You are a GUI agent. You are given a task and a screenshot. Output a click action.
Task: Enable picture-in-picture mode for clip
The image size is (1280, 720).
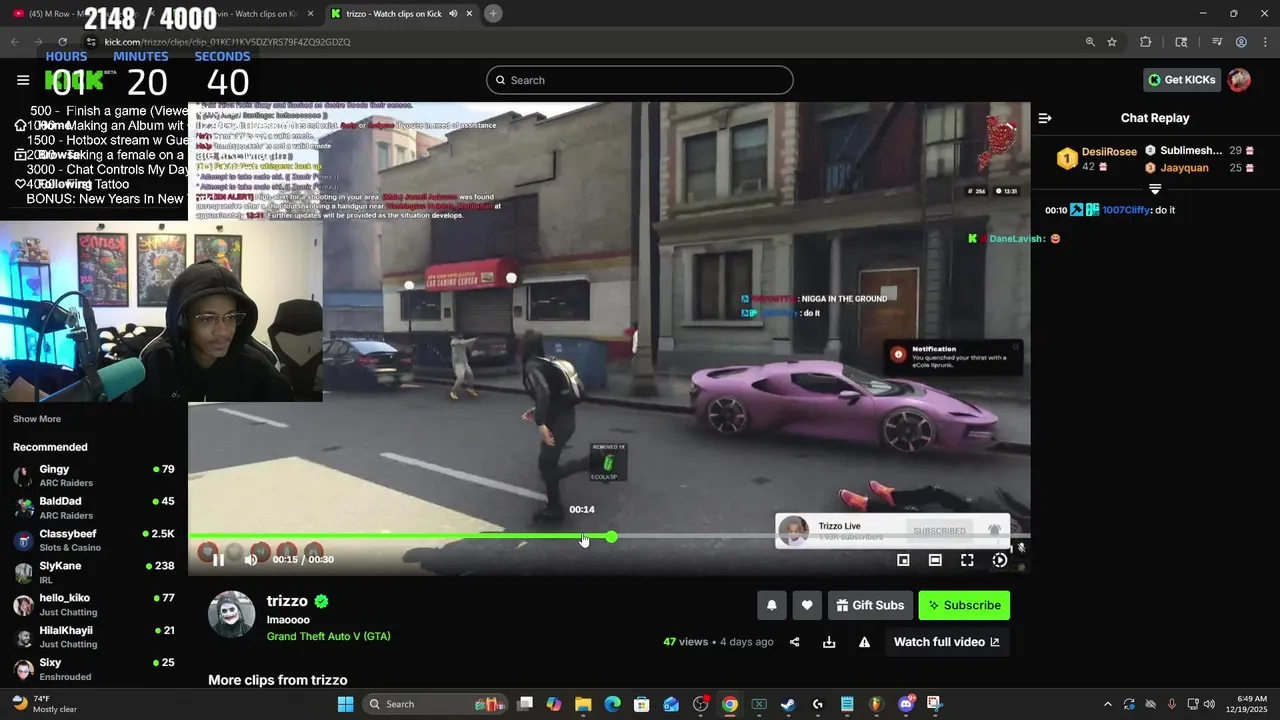pyautogui.click(x=903, y=560)
